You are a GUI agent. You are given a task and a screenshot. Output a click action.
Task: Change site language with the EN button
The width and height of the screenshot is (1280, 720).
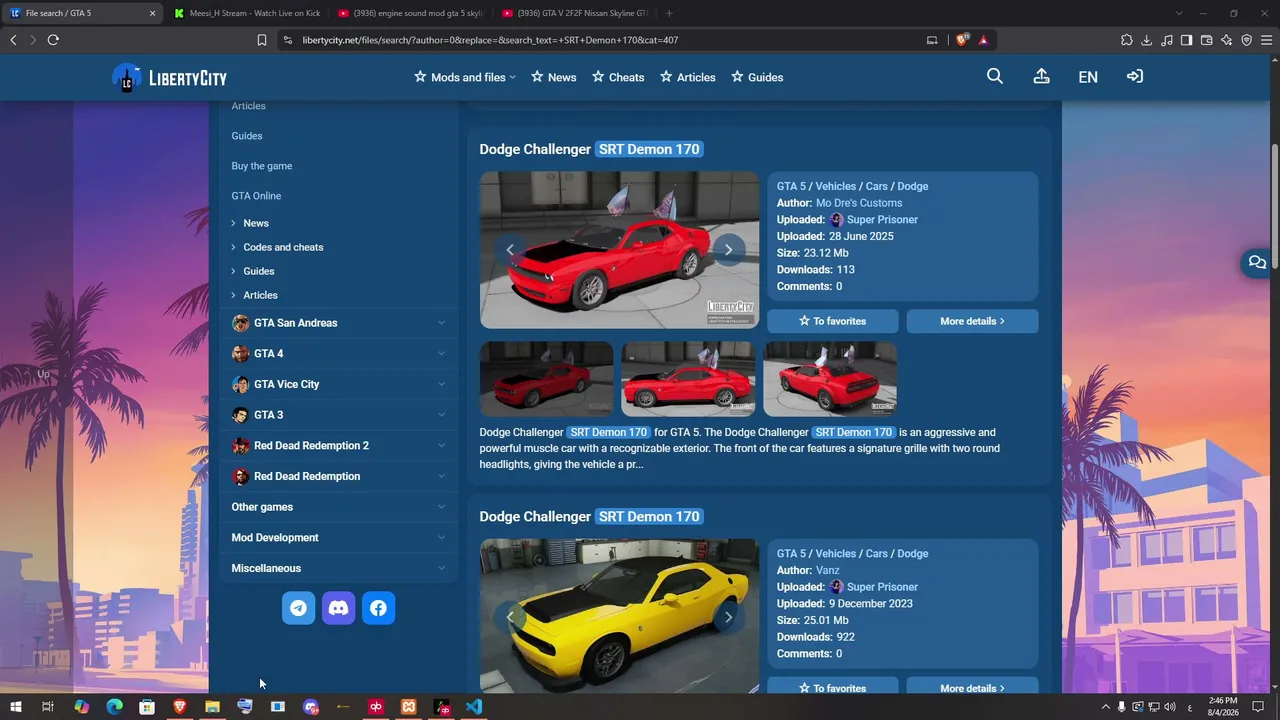[x=1088, y=77]
